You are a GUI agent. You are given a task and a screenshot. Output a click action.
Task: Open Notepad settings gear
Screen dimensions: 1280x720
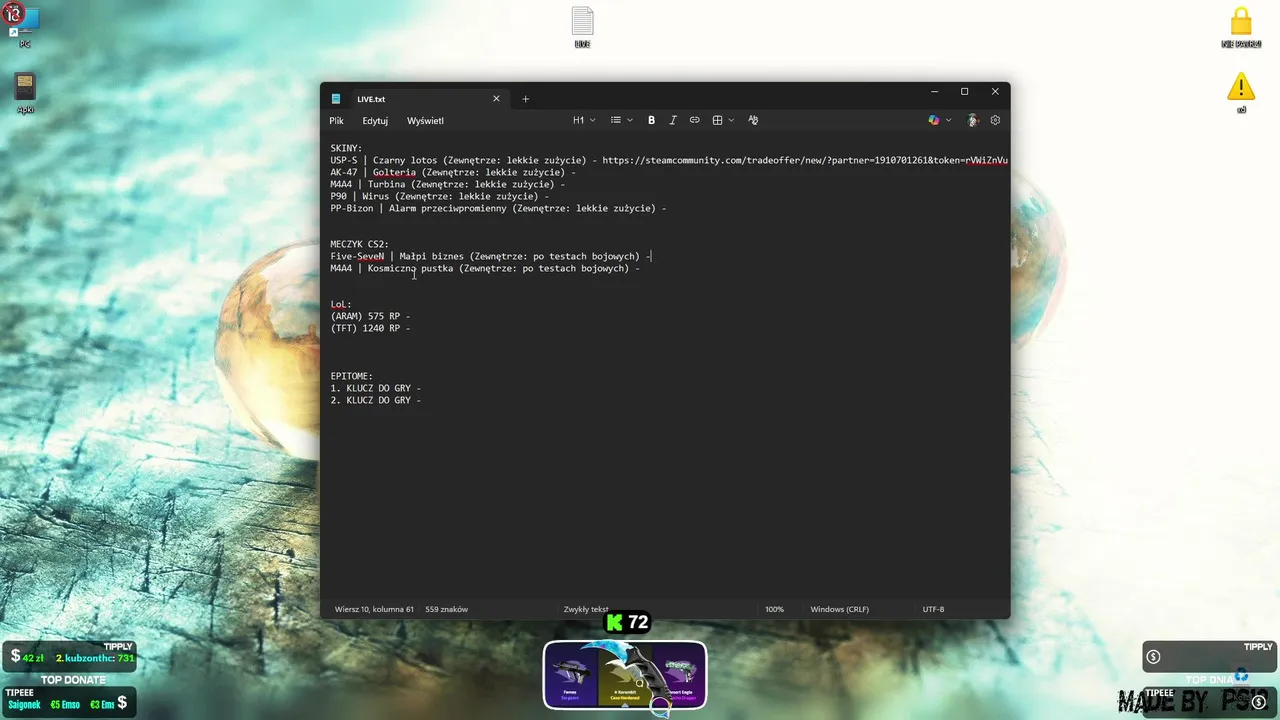(995, 120)
